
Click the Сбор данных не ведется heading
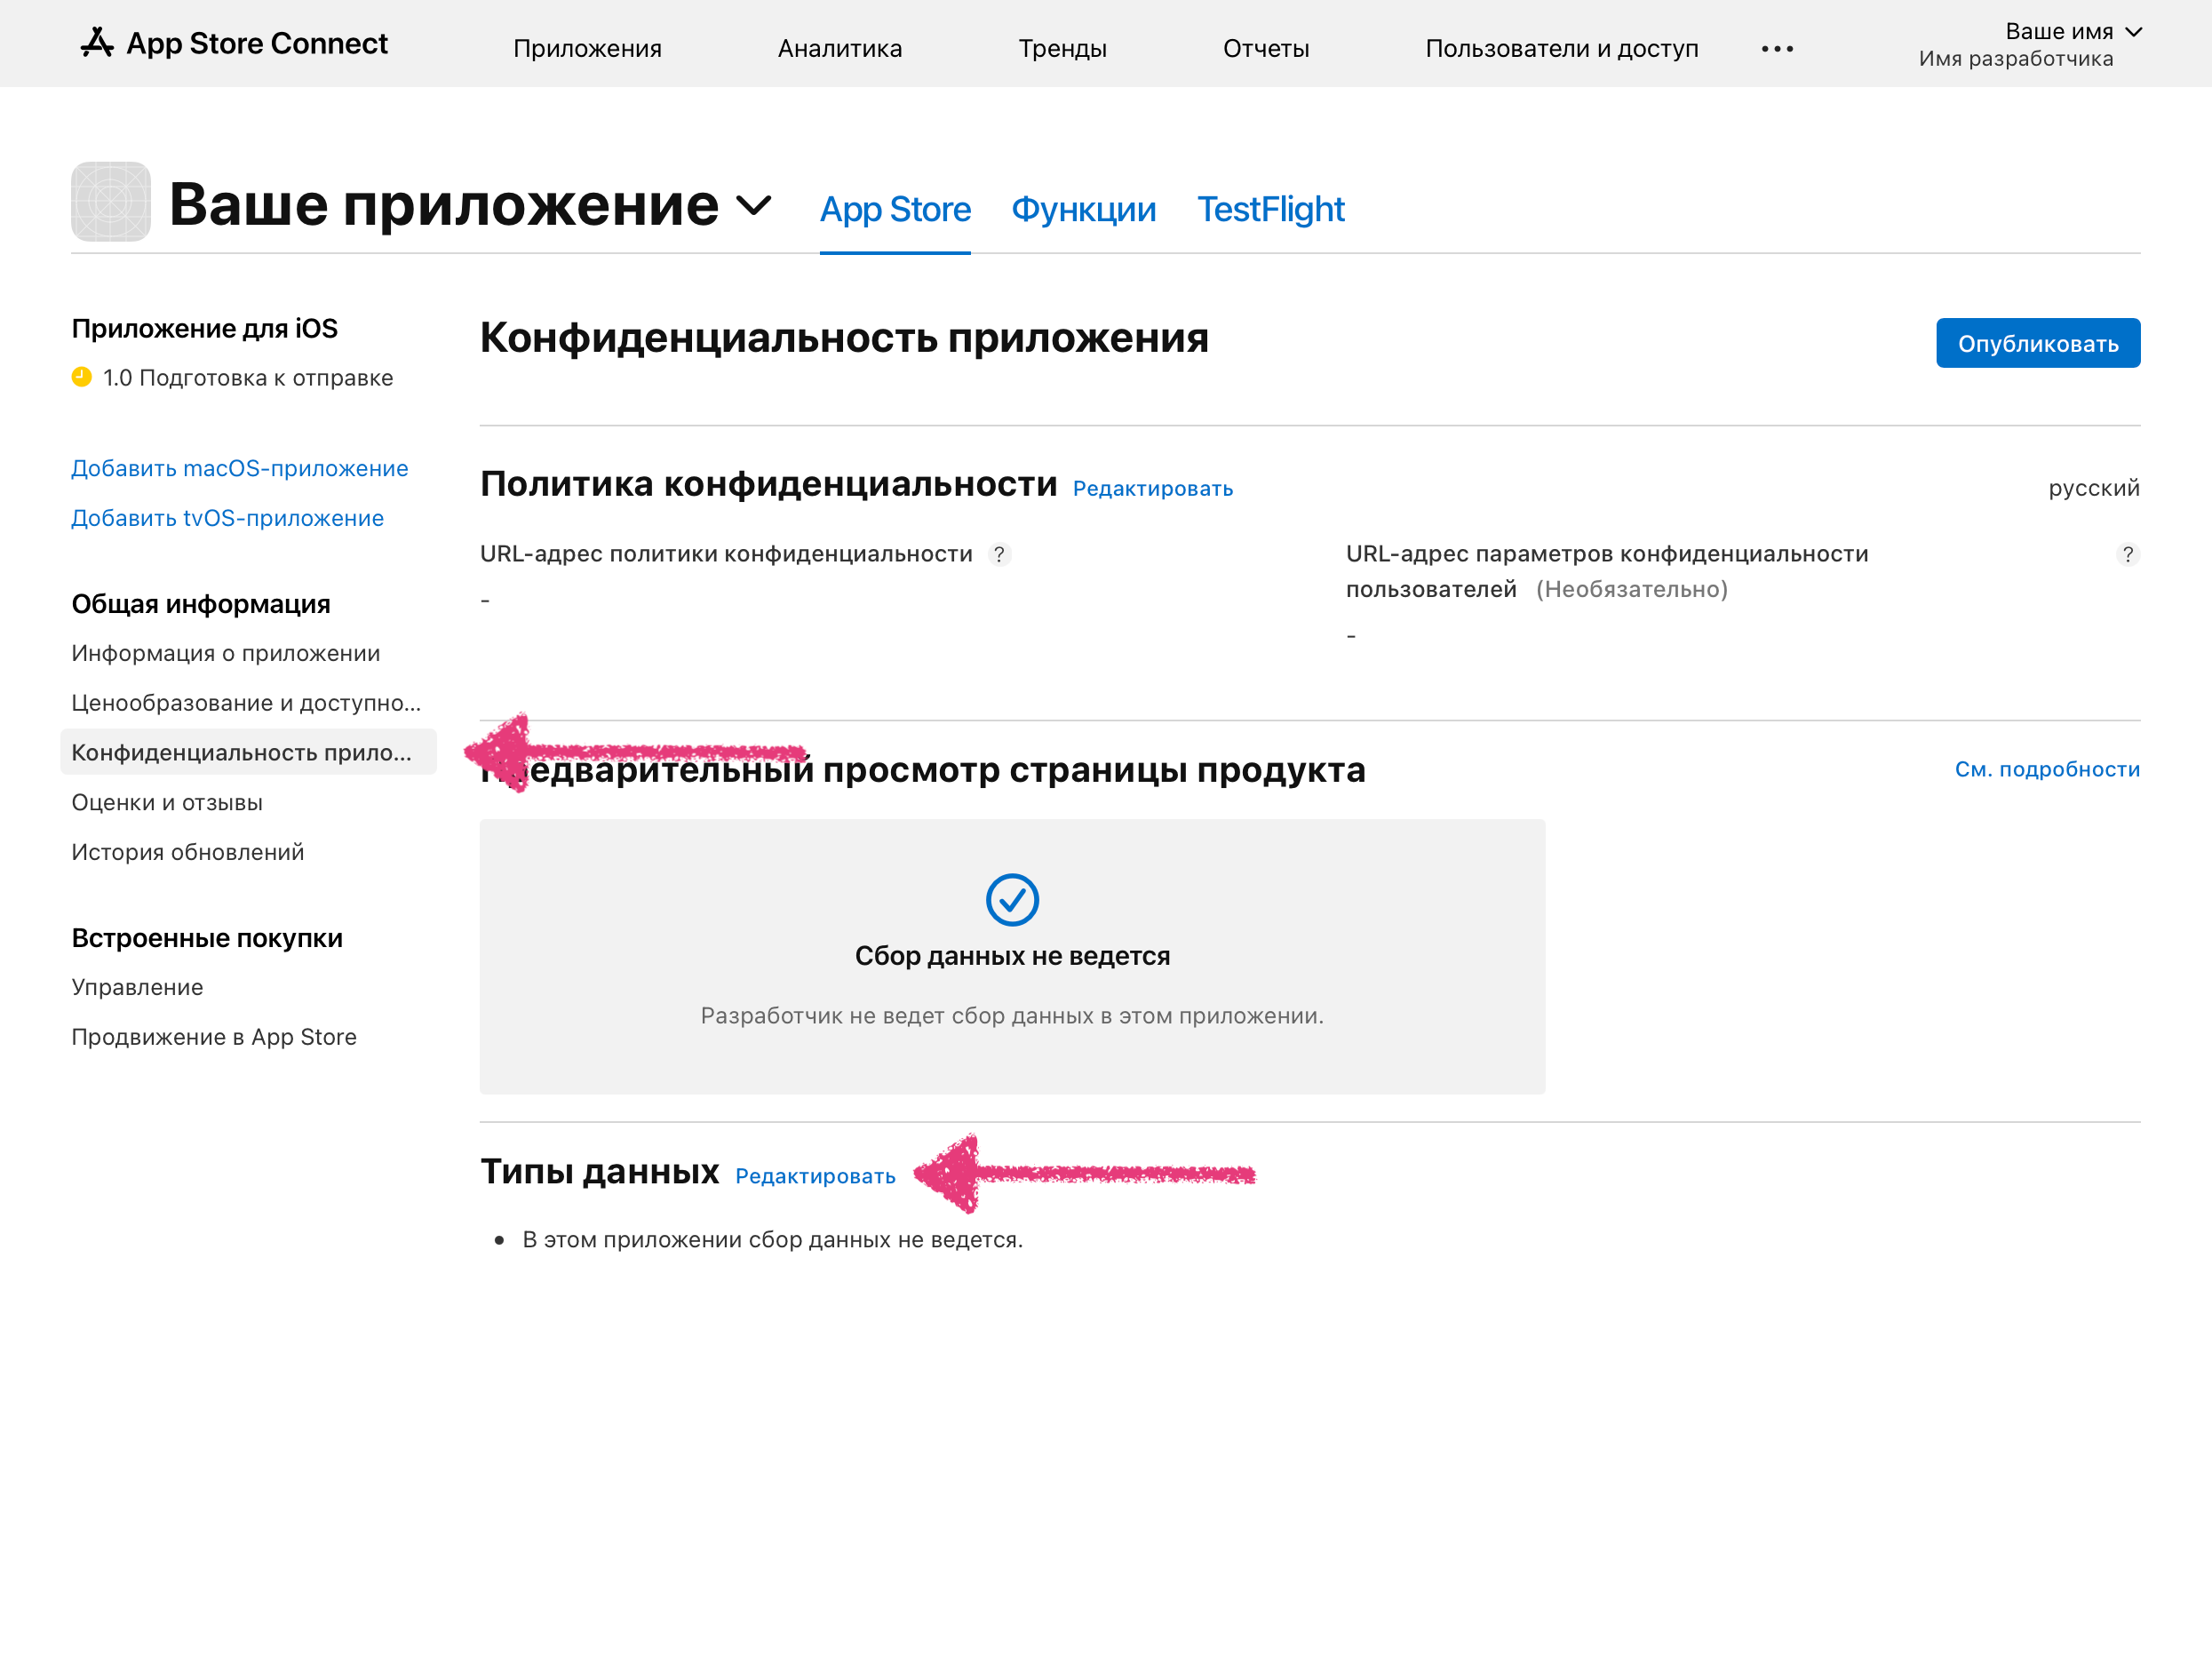(x=1012, y=956)
